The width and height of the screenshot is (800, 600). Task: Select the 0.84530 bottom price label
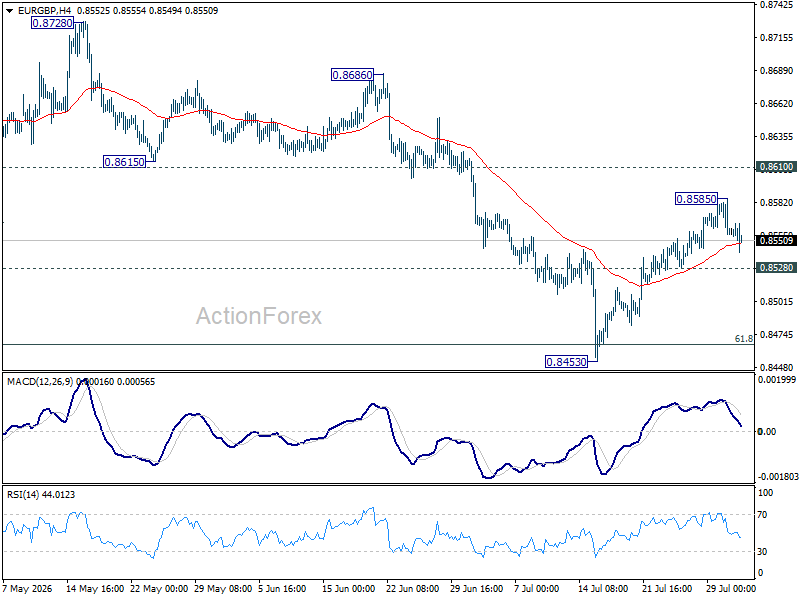click(x=566, y=362)
